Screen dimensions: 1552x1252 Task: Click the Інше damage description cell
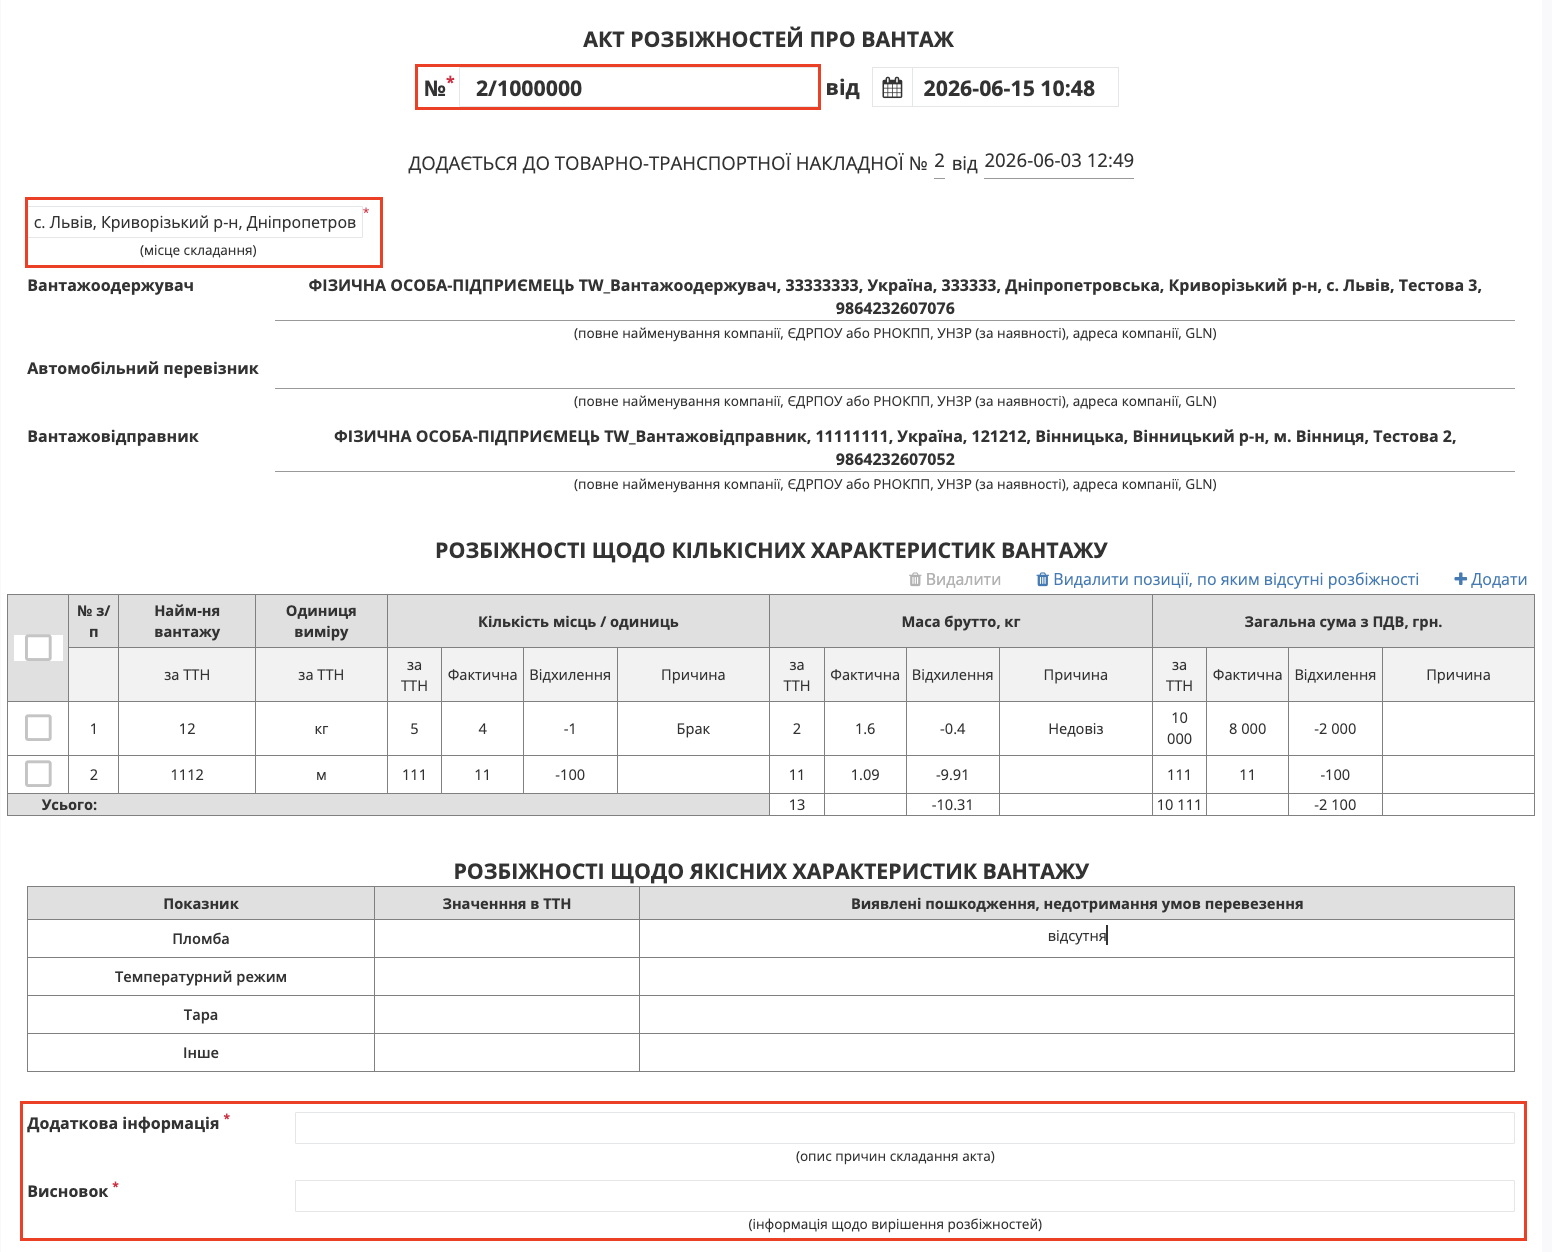coord(1077,1053)
